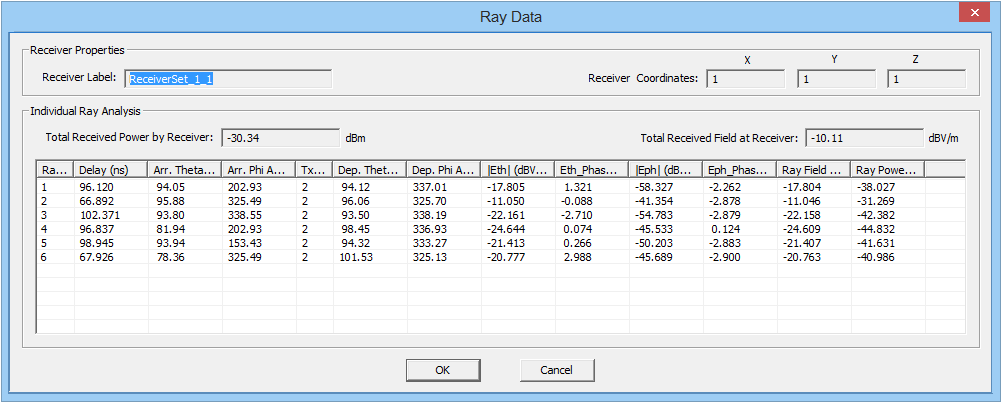Click the |Eth| (dBV) column header
This screenshot has height=404, width=1002.
pos(517,170)
